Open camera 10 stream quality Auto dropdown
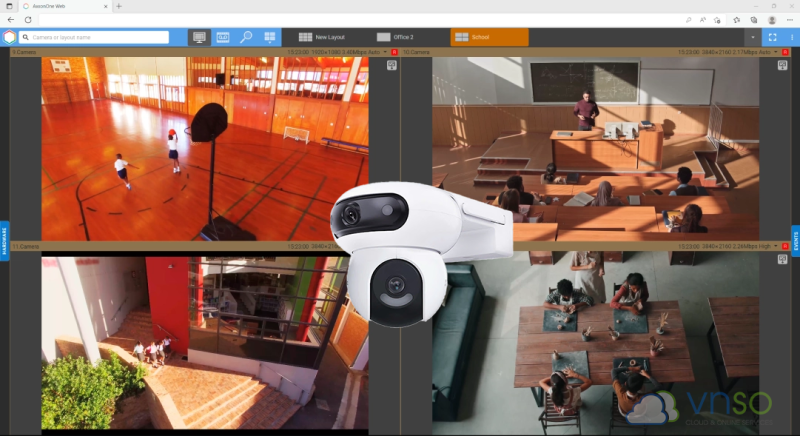 765,51
